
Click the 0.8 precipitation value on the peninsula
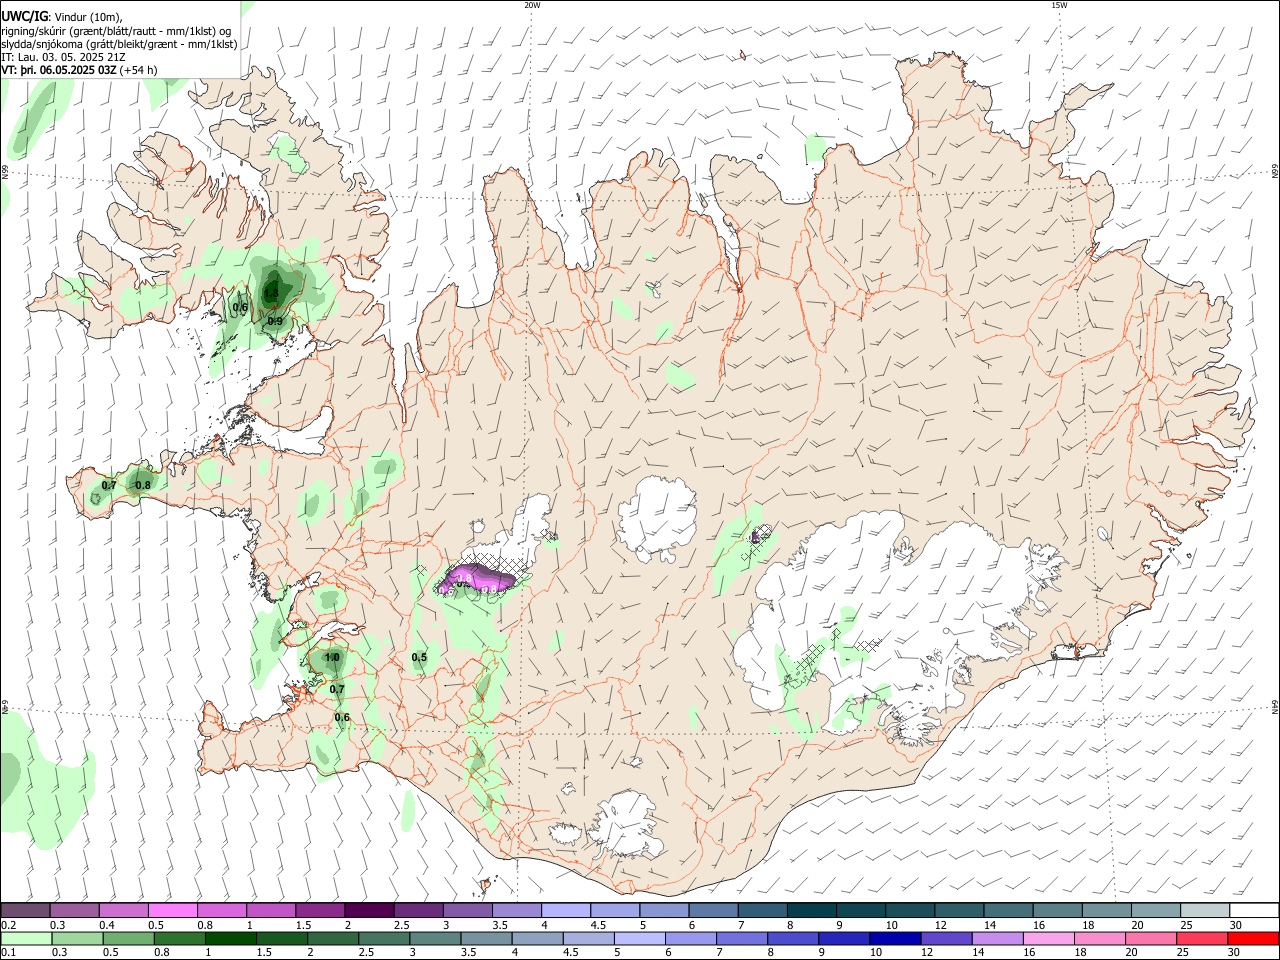click(142, 485)
